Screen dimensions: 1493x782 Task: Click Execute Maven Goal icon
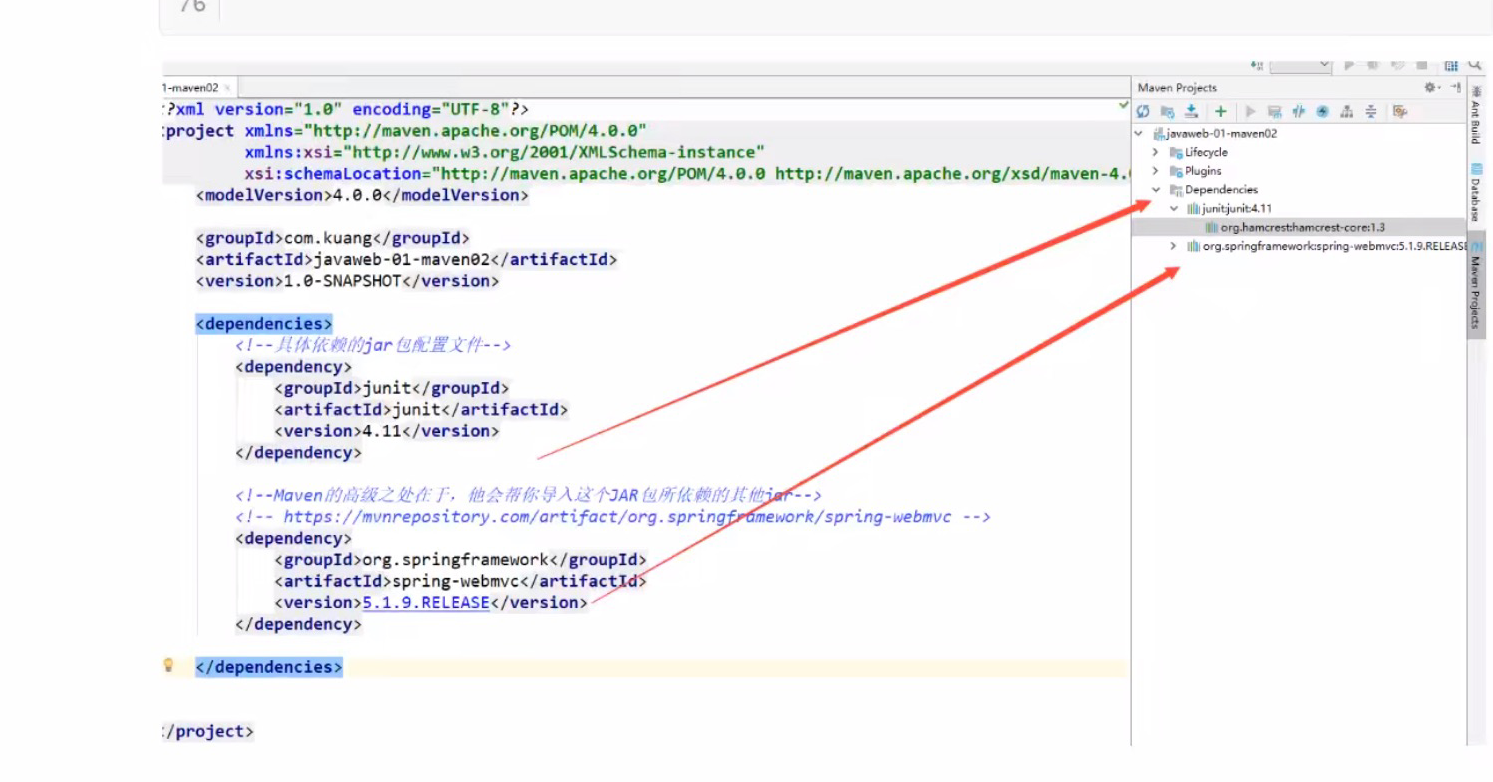(x=1275, y=112)
